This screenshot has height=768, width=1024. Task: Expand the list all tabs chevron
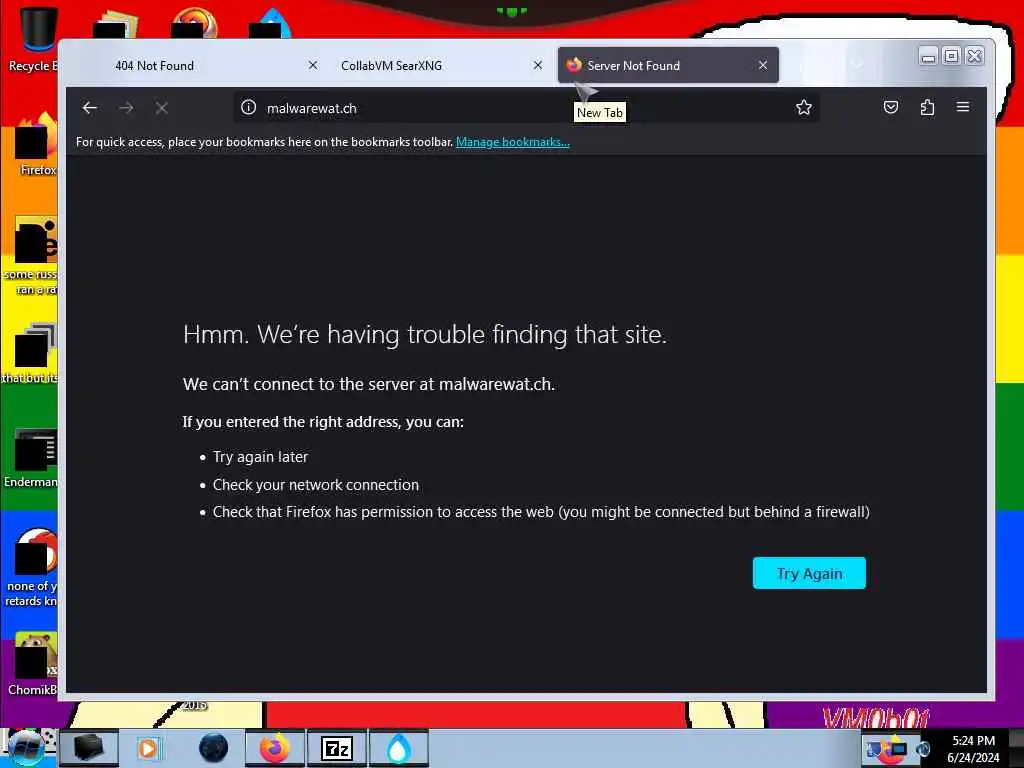click(x=857, y=65)
